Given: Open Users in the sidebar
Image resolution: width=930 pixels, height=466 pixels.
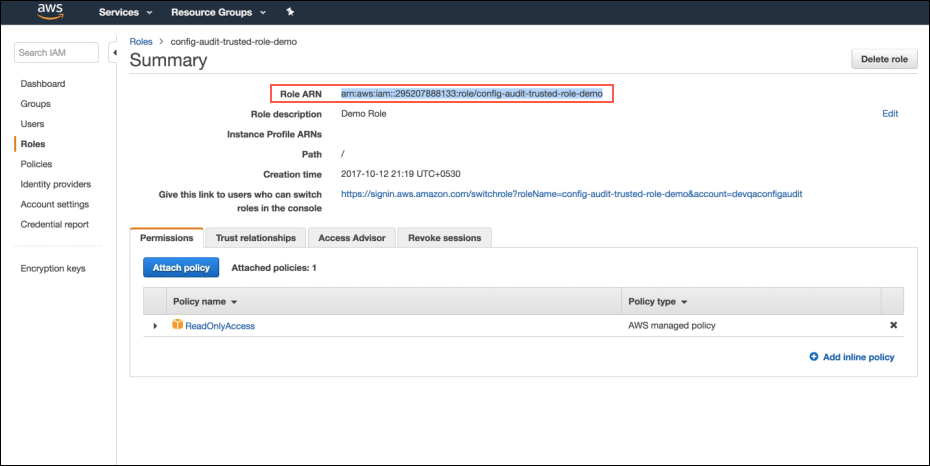Looking at the screenshot, I should tap(32, 124).
